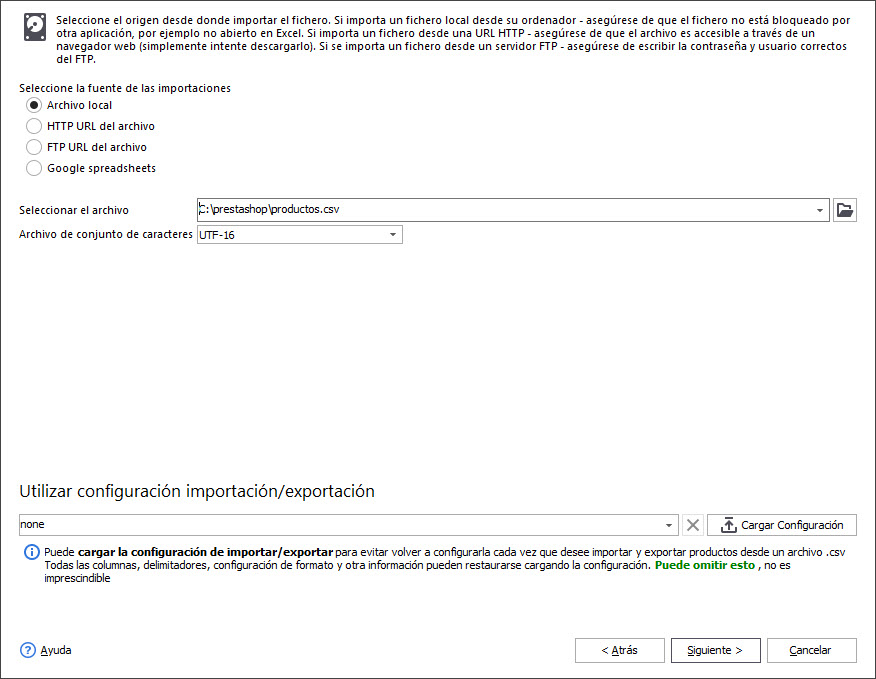Expand the file path dropdown arrow
Viewport: 876px width, 679px height.
[820, 210]
